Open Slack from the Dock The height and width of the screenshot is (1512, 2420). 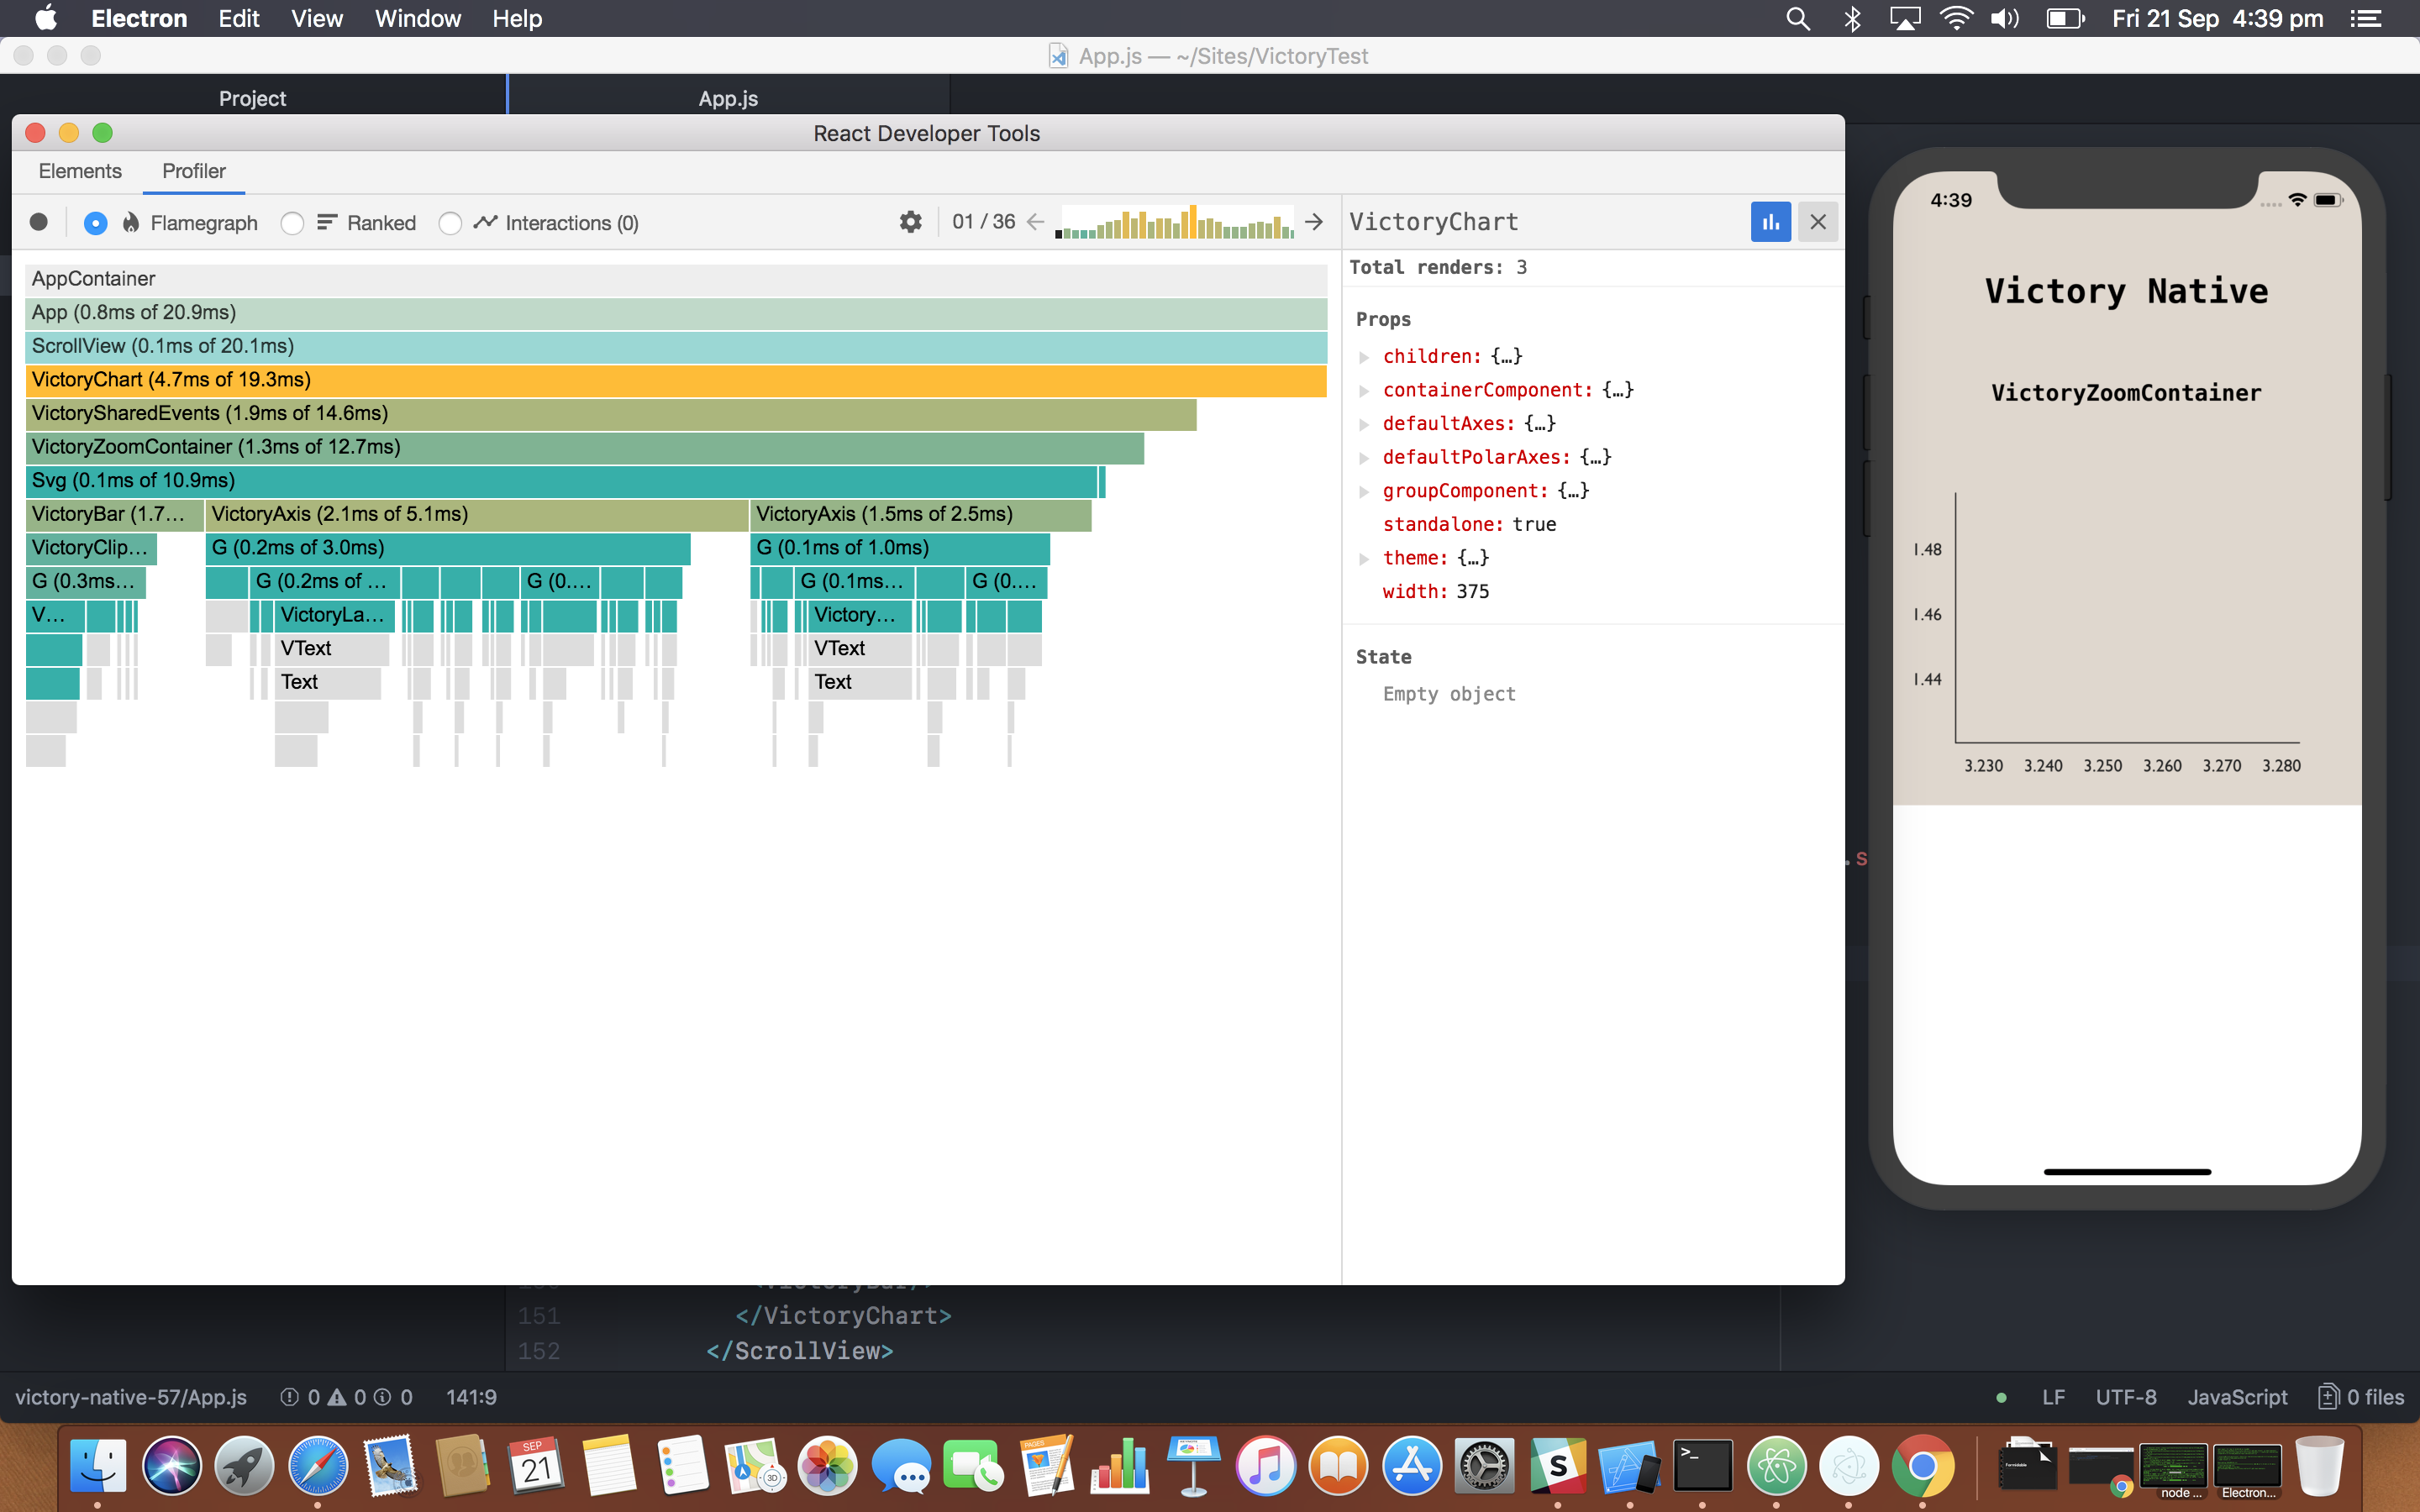coord(1557,1466)
